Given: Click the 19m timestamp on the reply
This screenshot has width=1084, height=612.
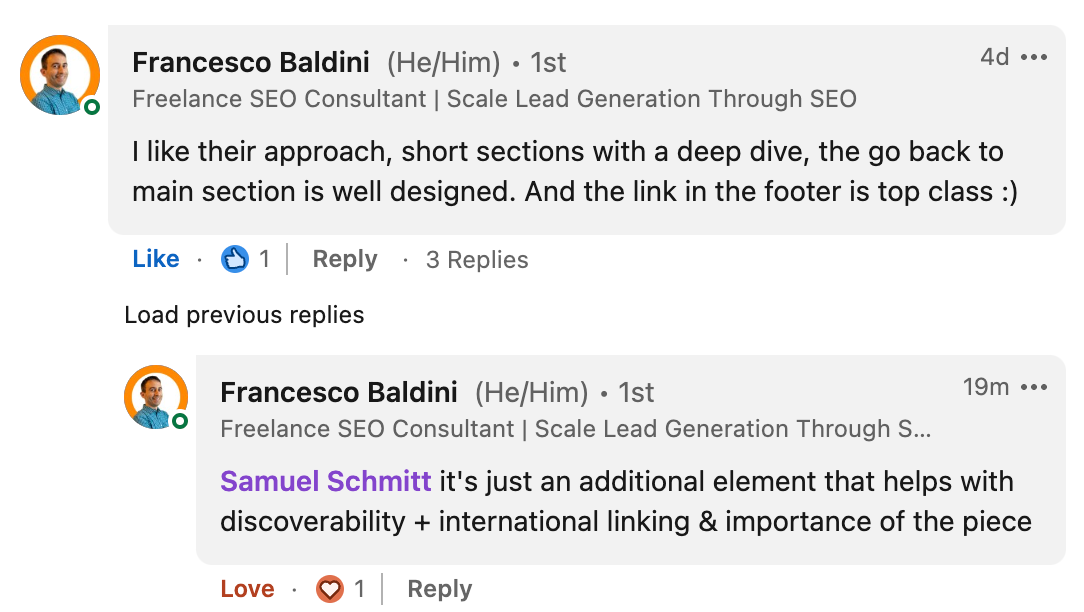Looking at the screenshot, I should pos(985,387).
